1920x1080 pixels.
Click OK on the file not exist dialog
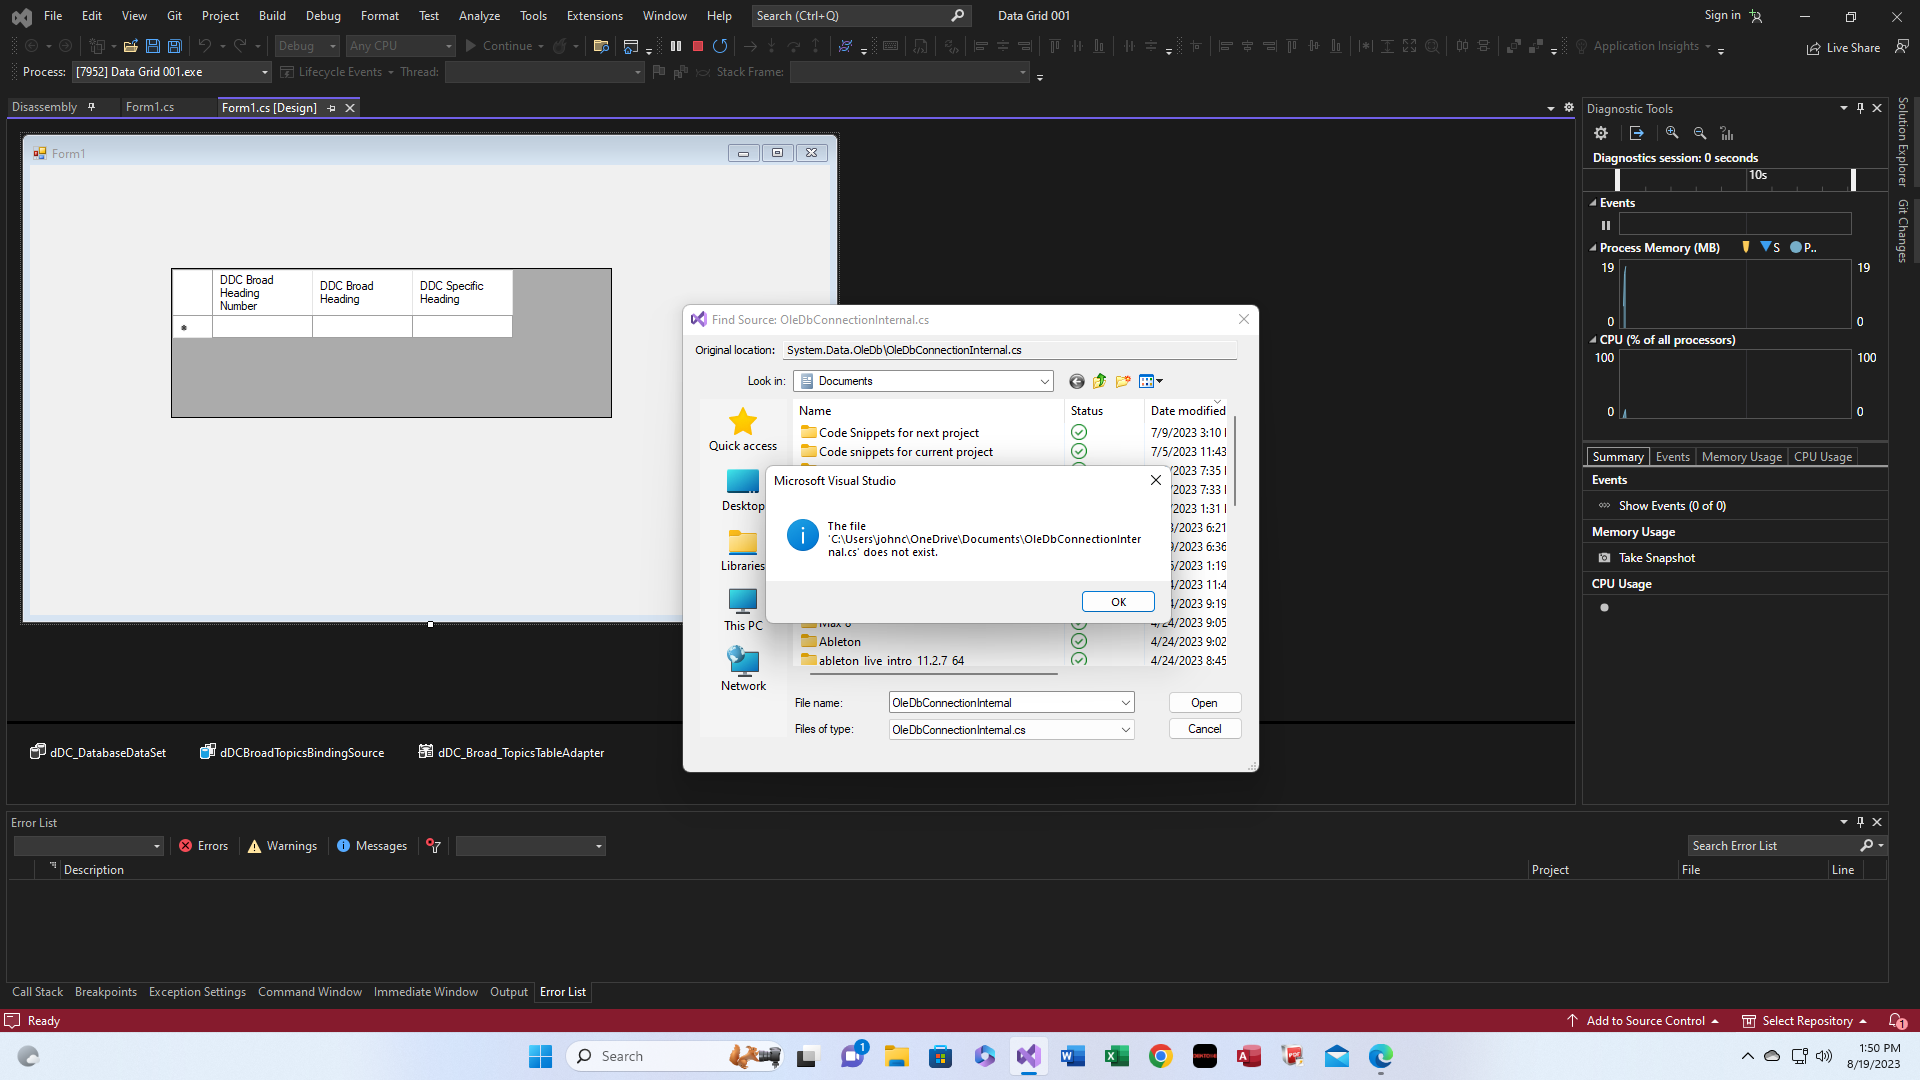coord(1118,601)
